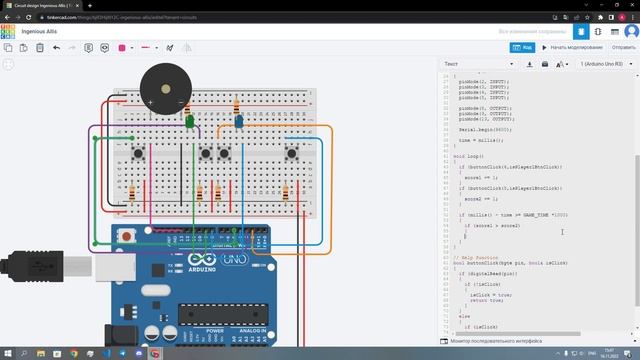Open Windows taskbar search
640x360 pixels.
pyautogui.click(x=24, y=353)
